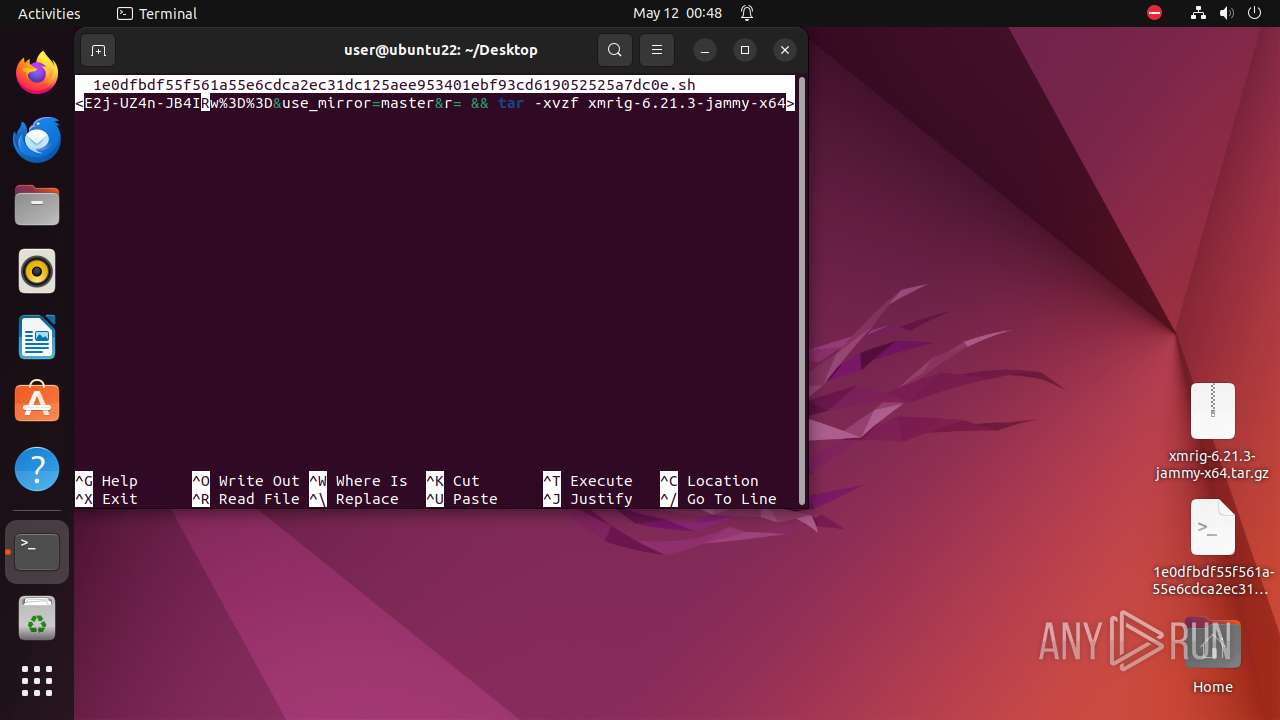The height and width of the screenshot is (720, 1280).
Task: Open Rhythmbox music player
Action: (37, 272)
